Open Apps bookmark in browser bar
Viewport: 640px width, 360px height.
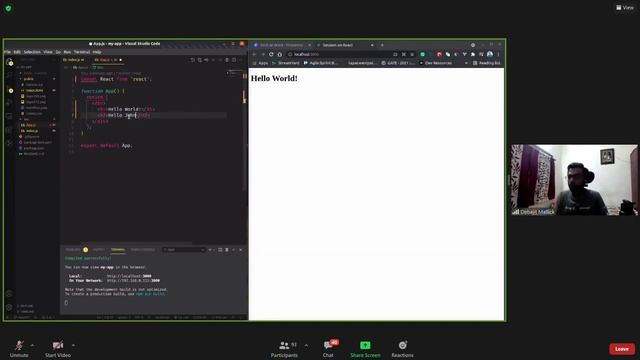click(x=260, y=63)
